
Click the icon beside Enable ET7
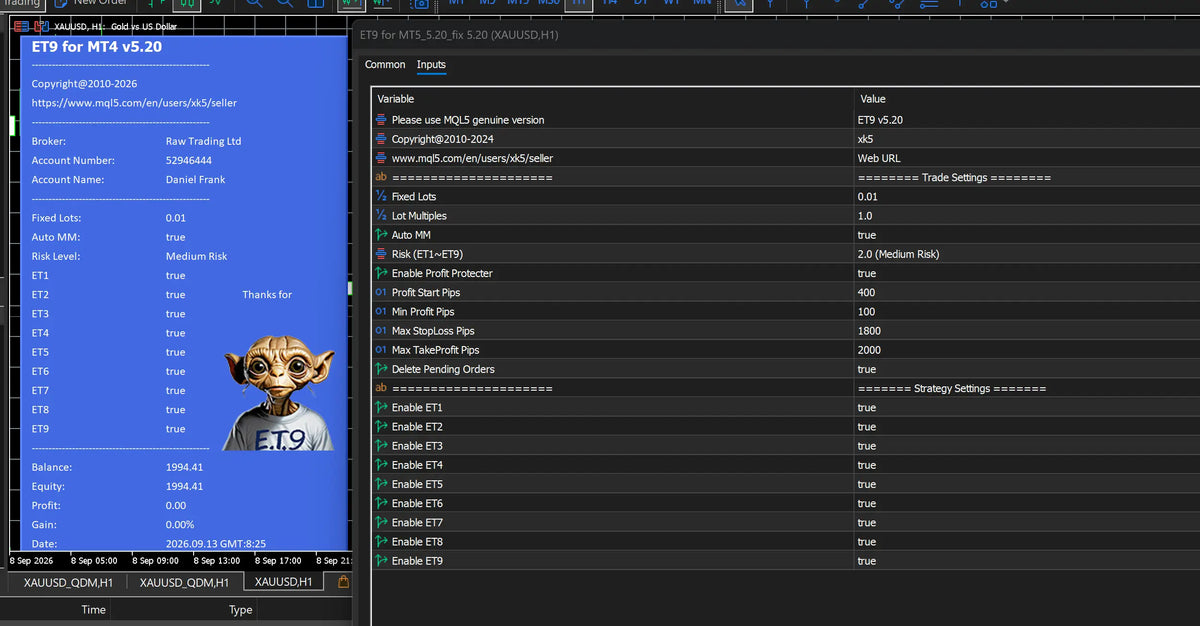(381, 522)
